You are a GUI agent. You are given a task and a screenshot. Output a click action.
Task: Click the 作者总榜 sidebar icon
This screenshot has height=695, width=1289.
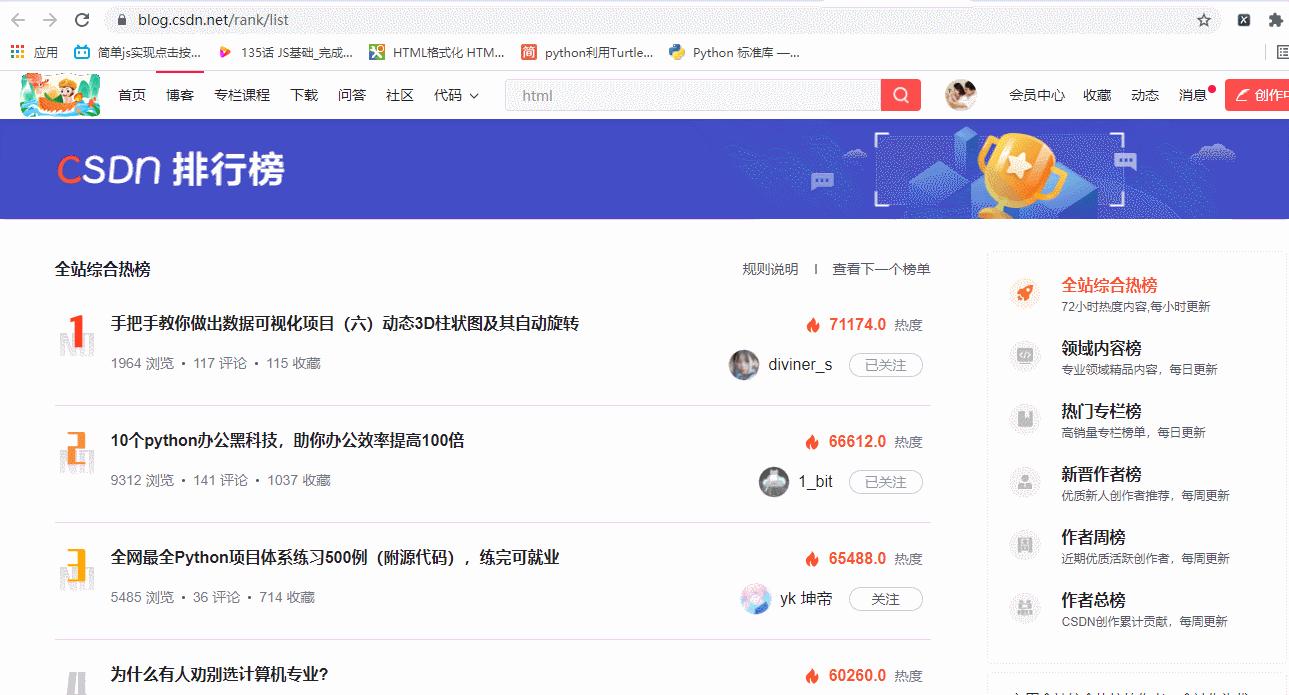coord(1024,605)
